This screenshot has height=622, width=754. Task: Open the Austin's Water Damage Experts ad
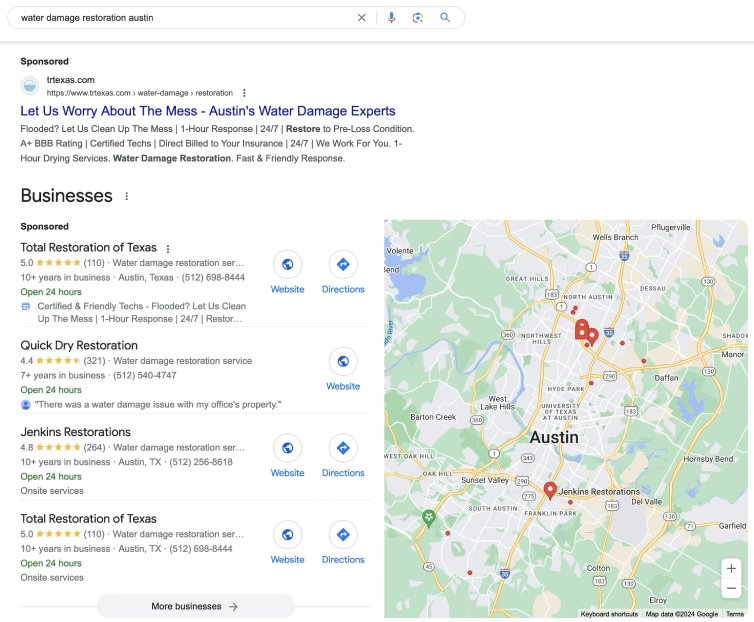208,111
